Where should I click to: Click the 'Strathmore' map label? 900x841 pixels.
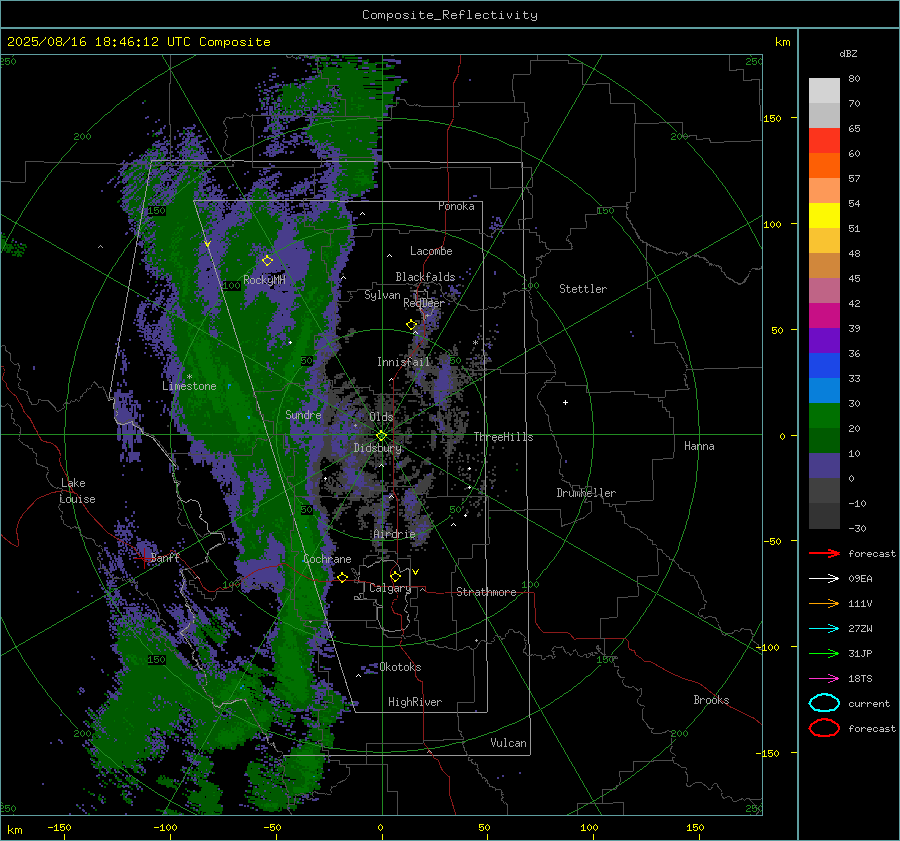click(486, 592)
